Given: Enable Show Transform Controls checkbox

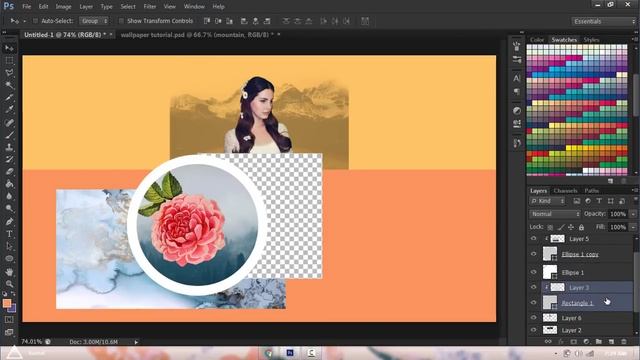Looking at the screenshot, I should (121, 20).
